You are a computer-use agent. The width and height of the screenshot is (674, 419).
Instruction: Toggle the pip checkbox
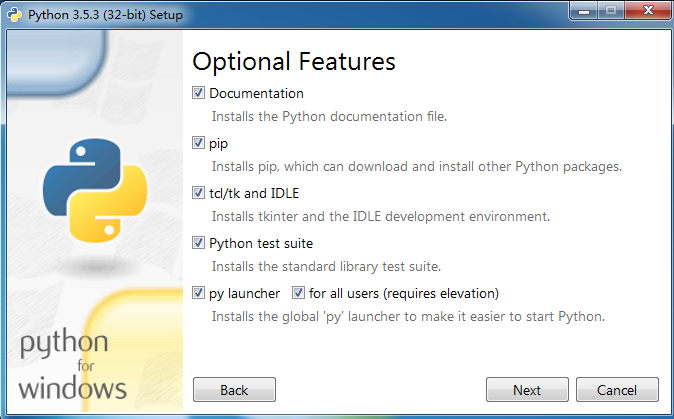pyautogui.click(x=198, y=143)
